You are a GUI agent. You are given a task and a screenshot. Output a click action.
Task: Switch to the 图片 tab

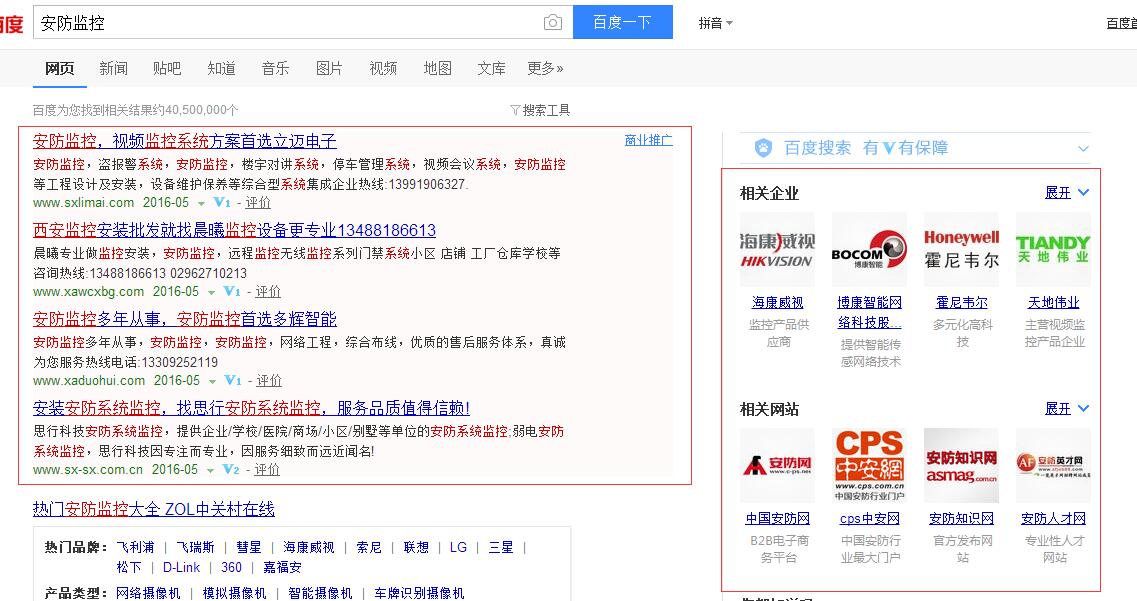coord(329,68)
